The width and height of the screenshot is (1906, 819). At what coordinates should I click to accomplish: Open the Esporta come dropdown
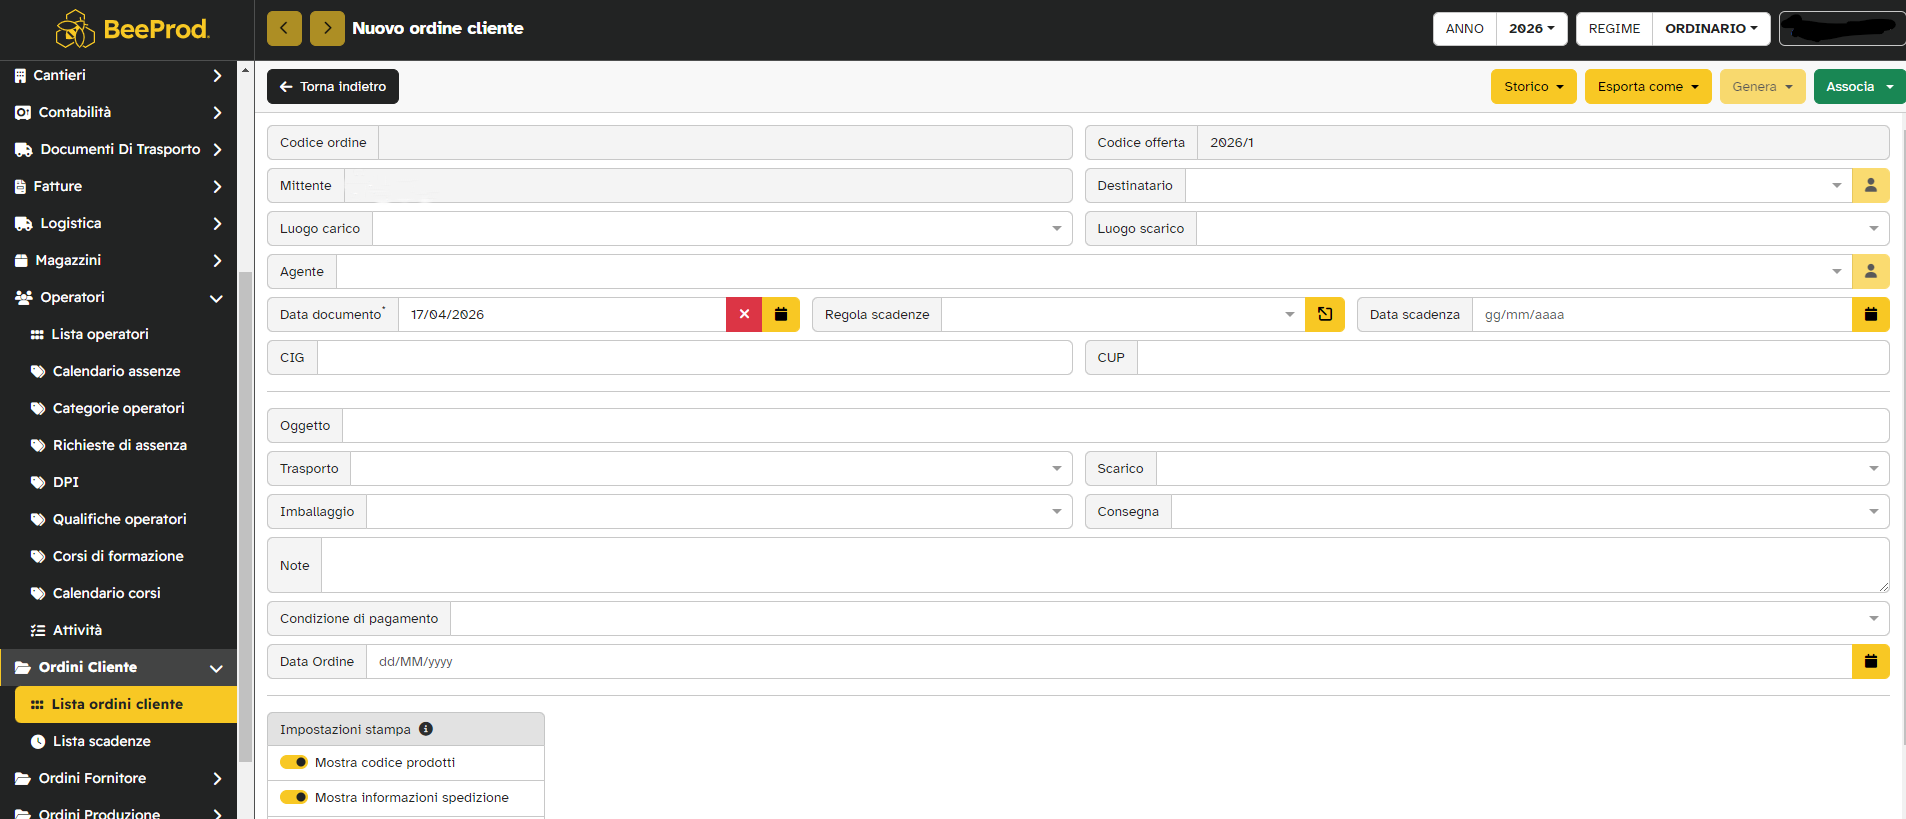click(1648, 86)
